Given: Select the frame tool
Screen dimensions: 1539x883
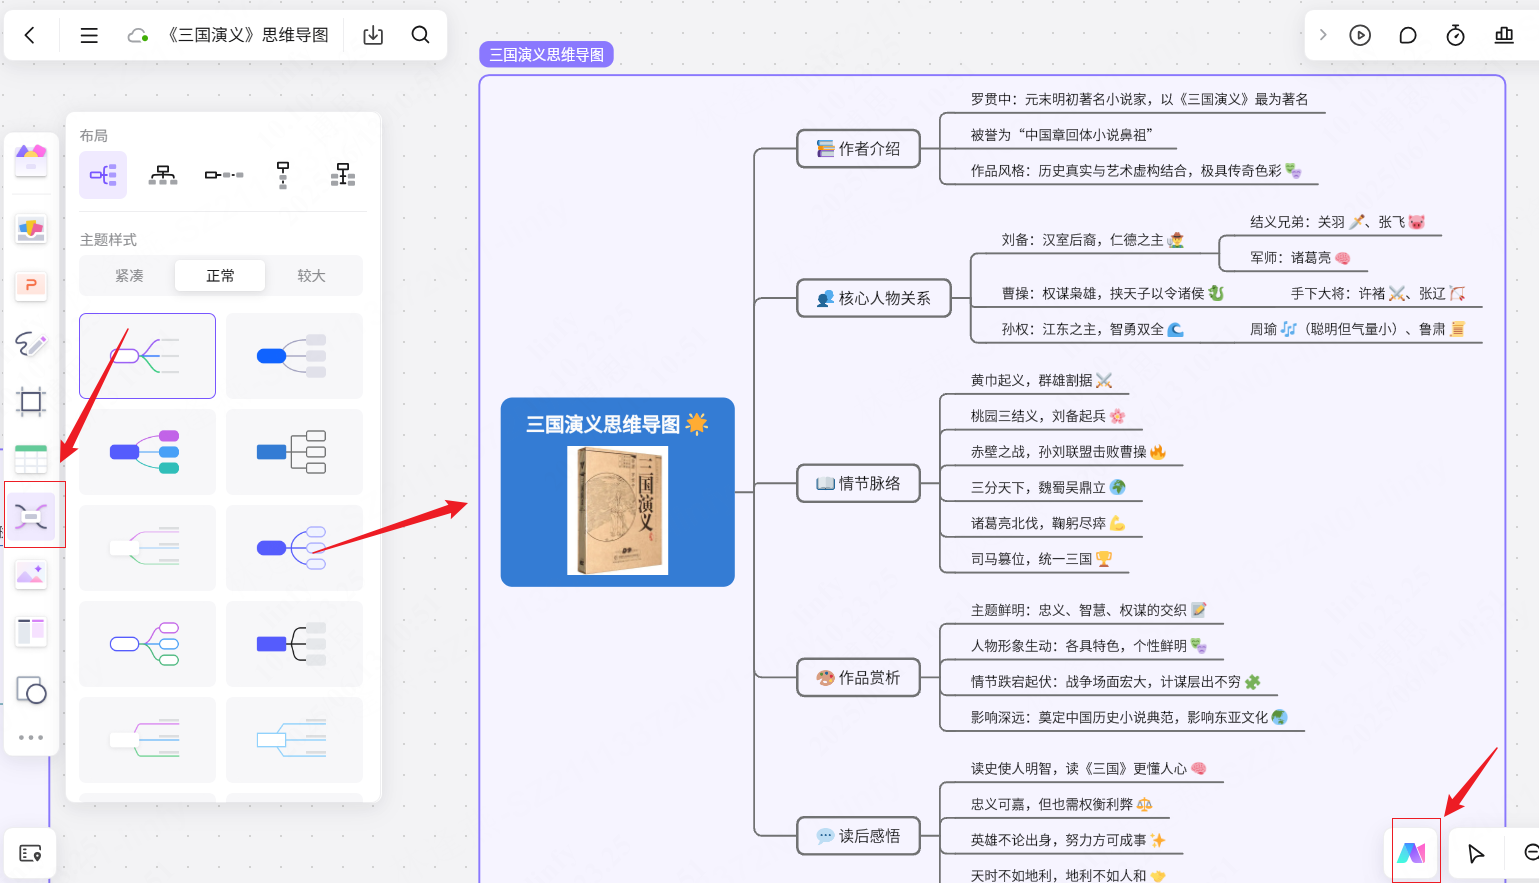Looking at the screenshot, I should point(31,402).
